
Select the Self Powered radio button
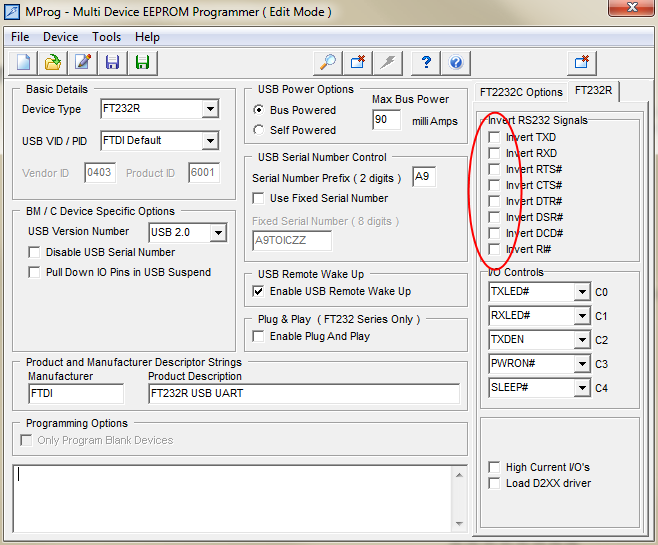point(259,130)
